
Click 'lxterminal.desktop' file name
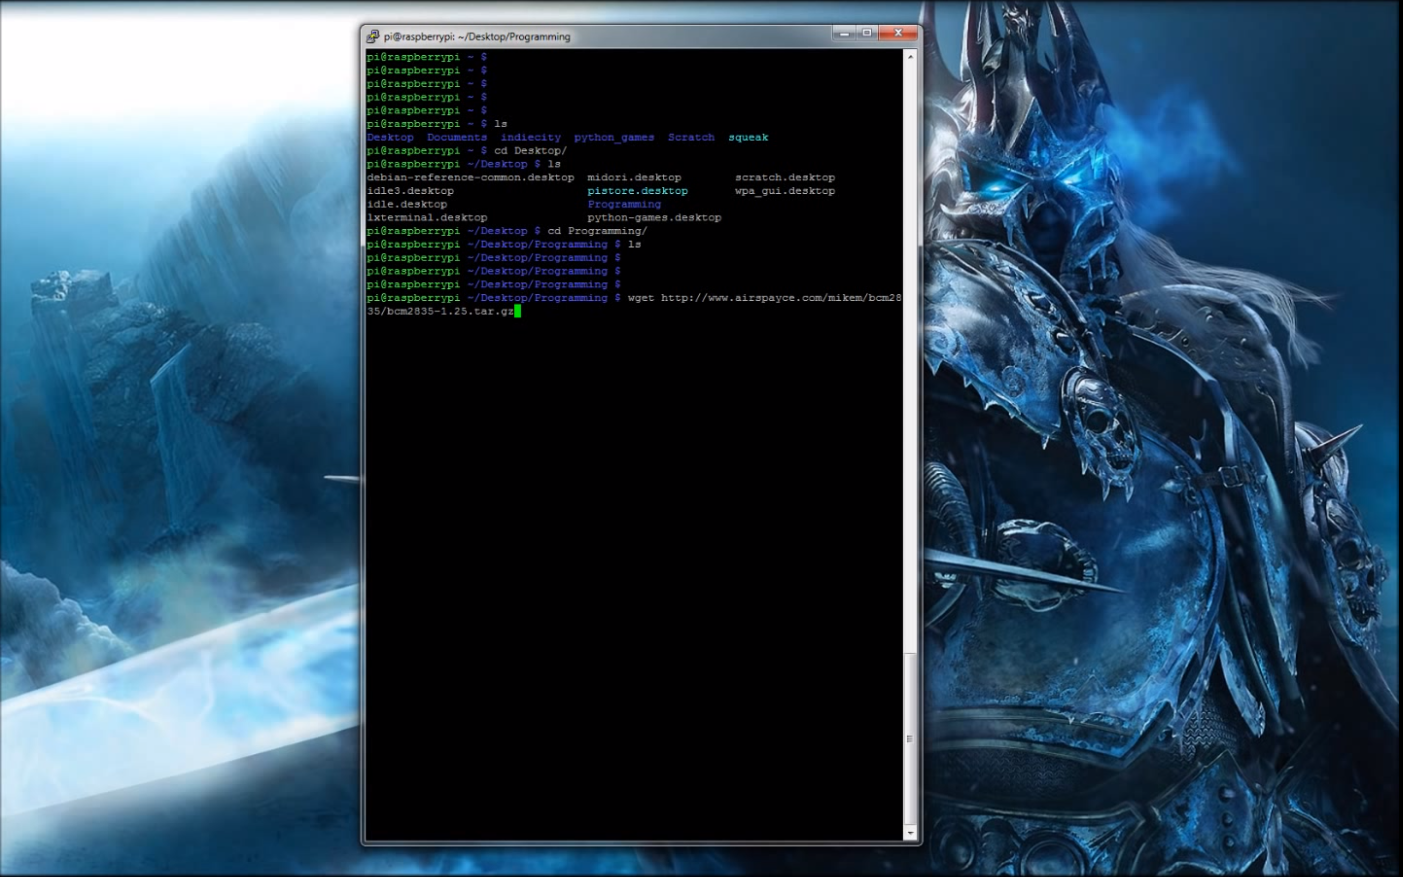(x=427, y=217)
